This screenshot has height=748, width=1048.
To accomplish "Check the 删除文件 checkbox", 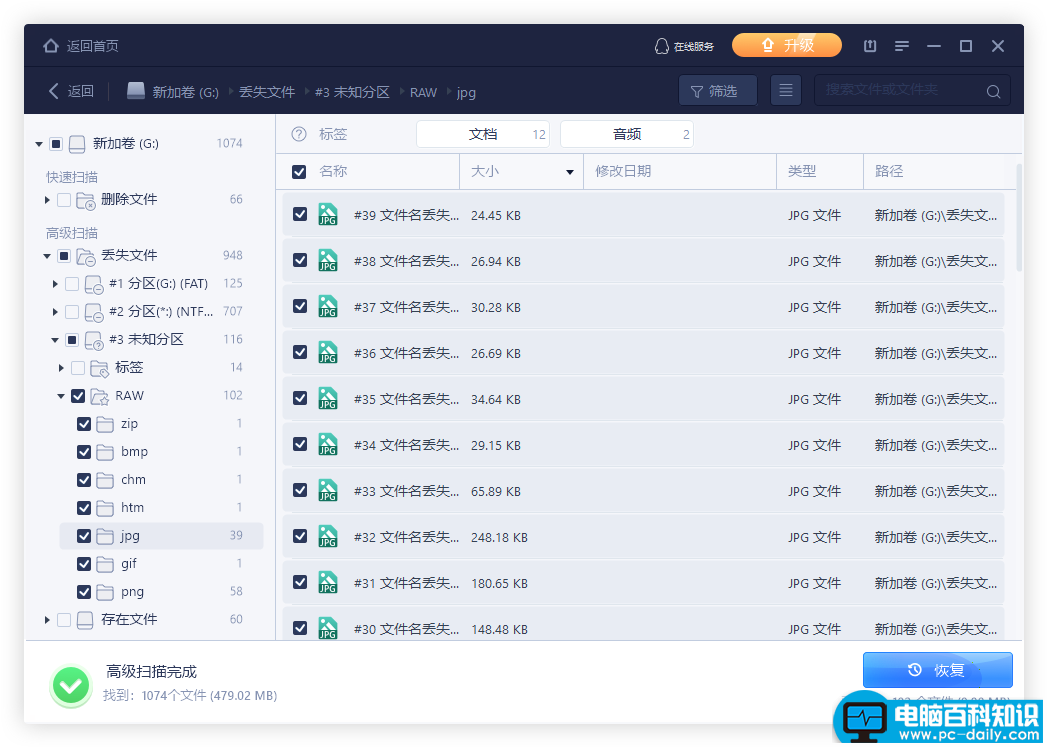I will (x=64, y=200).
